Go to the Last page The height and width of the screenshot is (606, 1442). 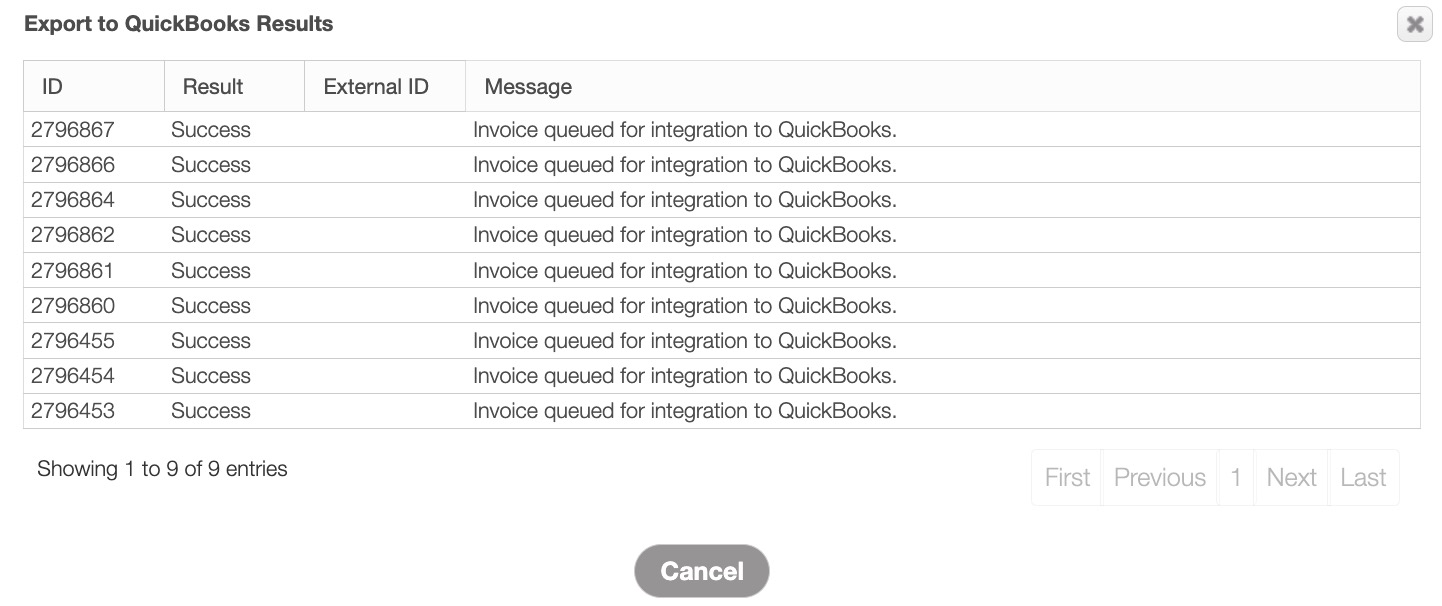1363,478
